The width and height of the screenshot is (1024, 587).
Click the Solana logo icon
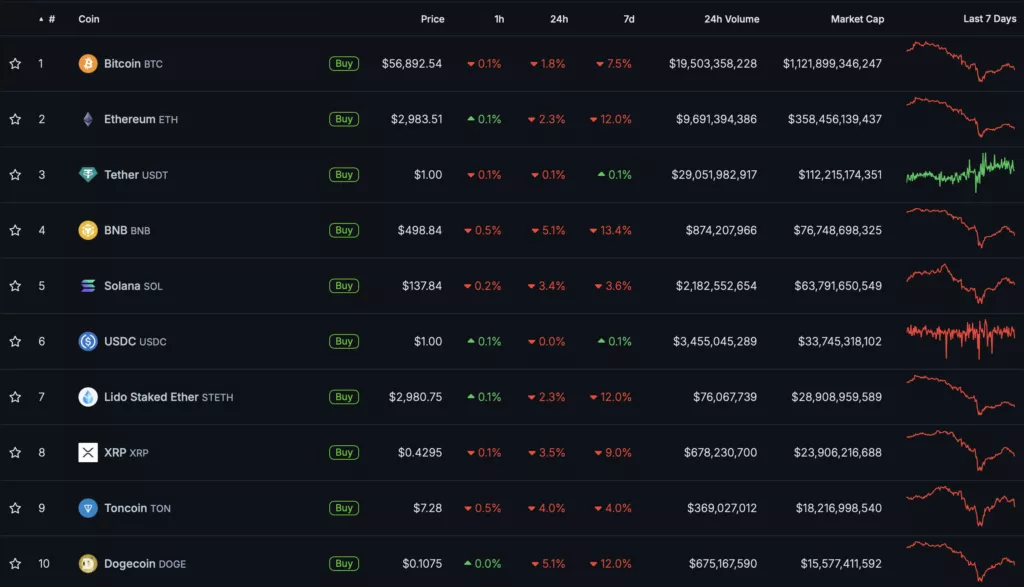pos(88,285)
